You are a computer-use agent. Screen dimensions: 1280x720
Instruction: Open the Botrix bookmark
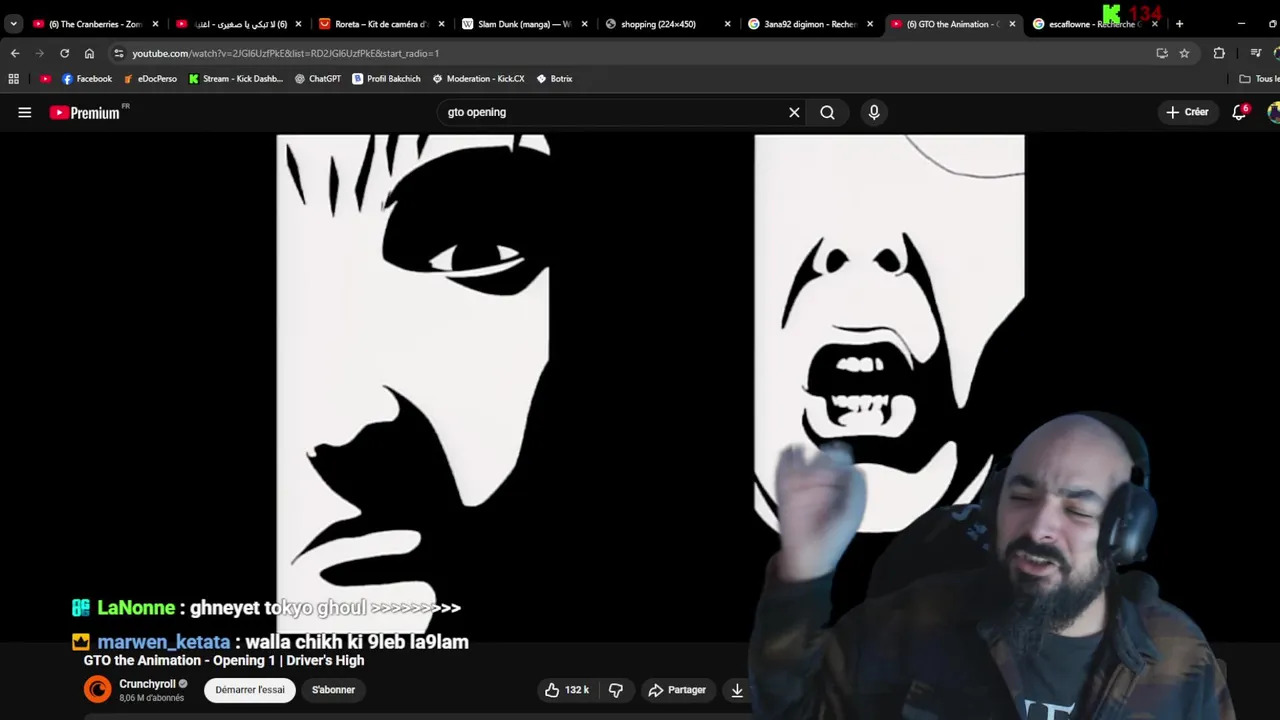[555, 79]
